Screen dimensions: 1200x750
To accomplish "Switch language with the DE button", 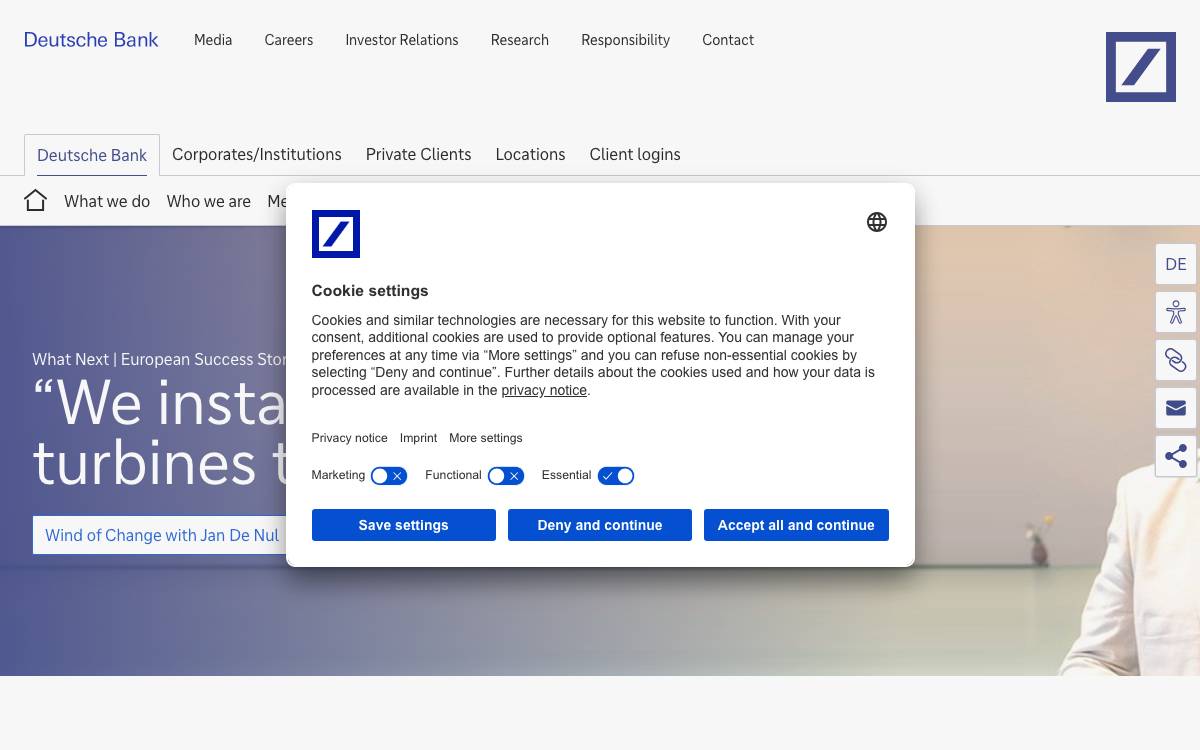I will coord(1176,264).
